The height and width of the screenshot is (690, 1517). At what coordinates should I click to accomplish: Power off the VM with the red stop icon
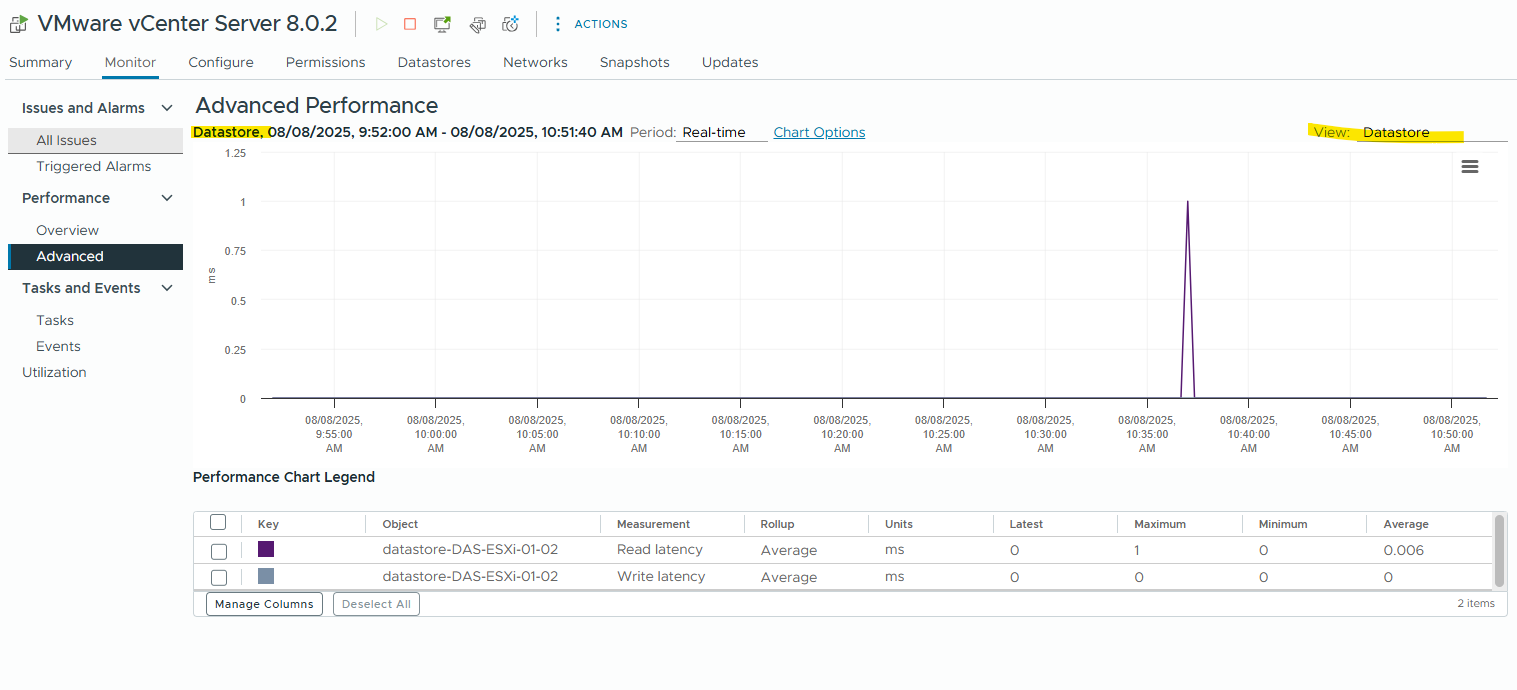[x=410, y=24]
